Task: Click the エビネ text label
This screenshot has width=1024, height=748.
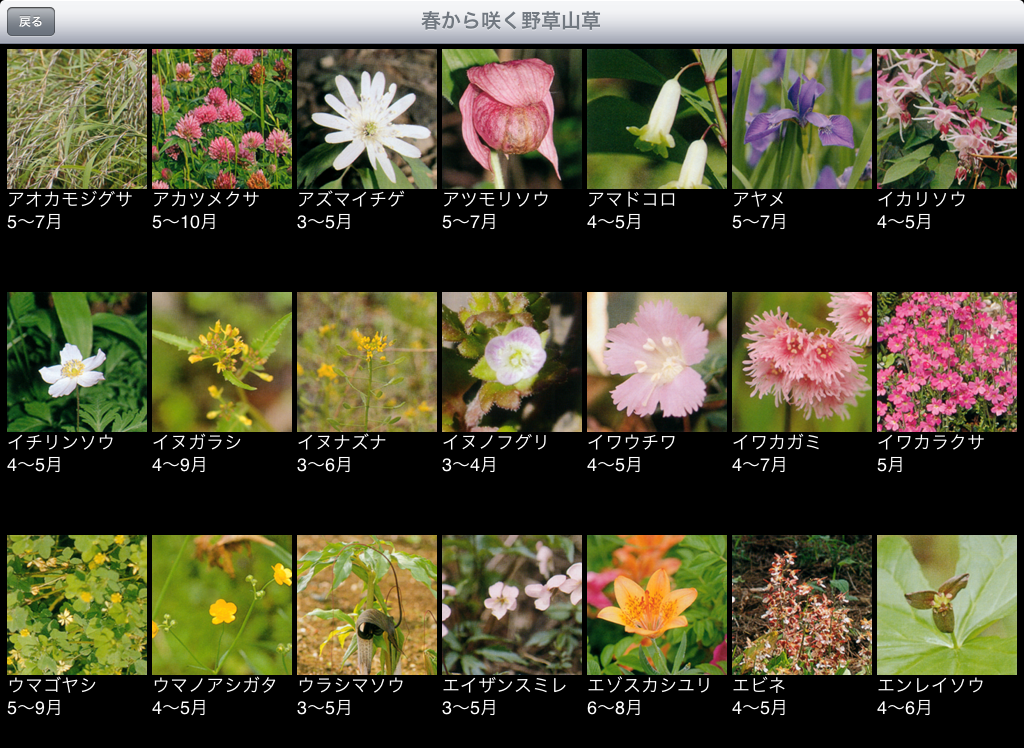Action: (759, 686)
